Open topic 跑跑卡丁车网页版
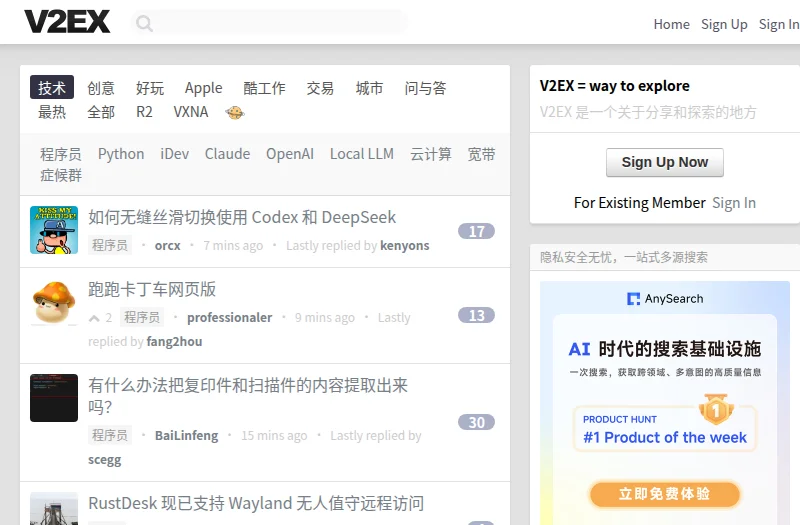Image resolution: width=800 pixels, height=525 pixels. [x=152, y=289]
